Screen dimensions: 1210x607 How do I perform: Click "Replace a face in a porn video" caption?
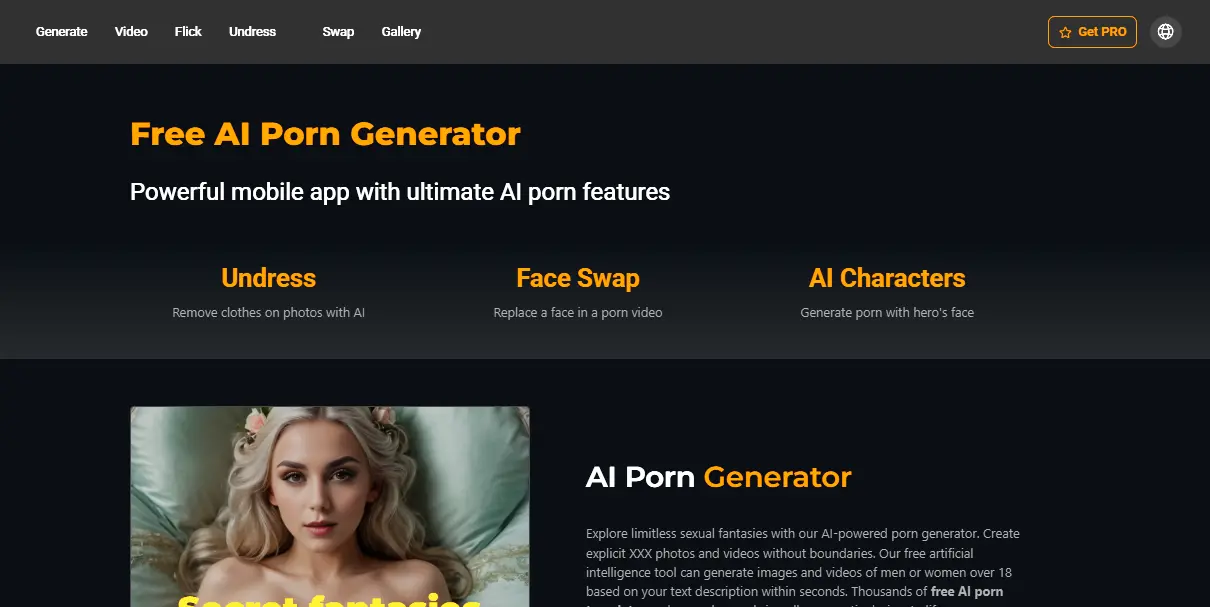(578, 313)
